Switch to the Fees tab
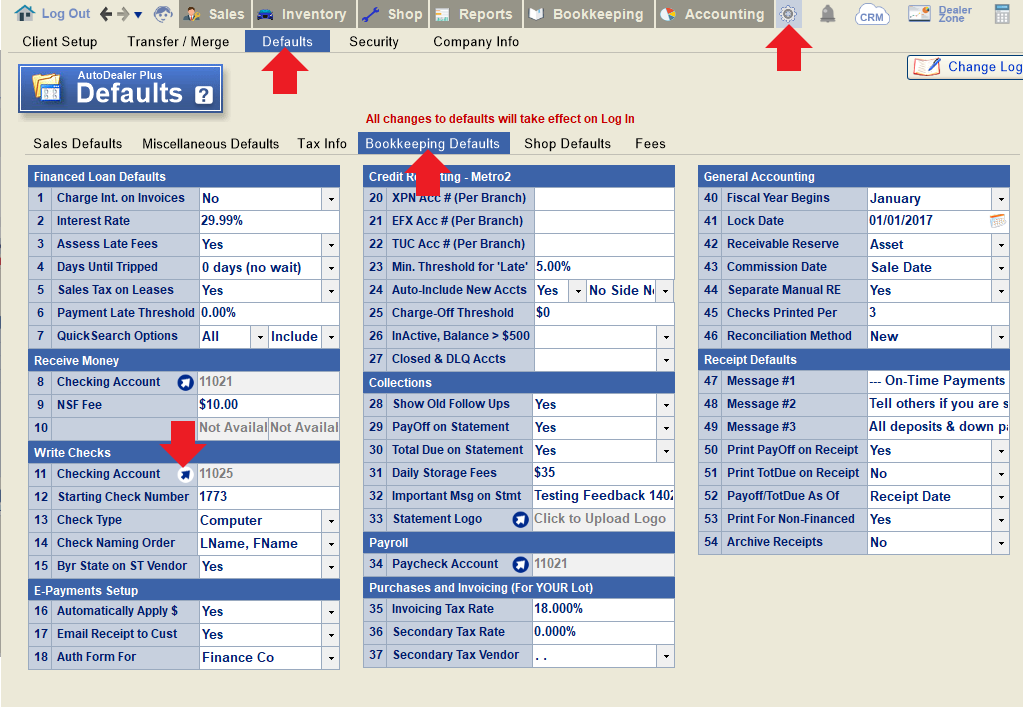 click(x=650, y=143)
